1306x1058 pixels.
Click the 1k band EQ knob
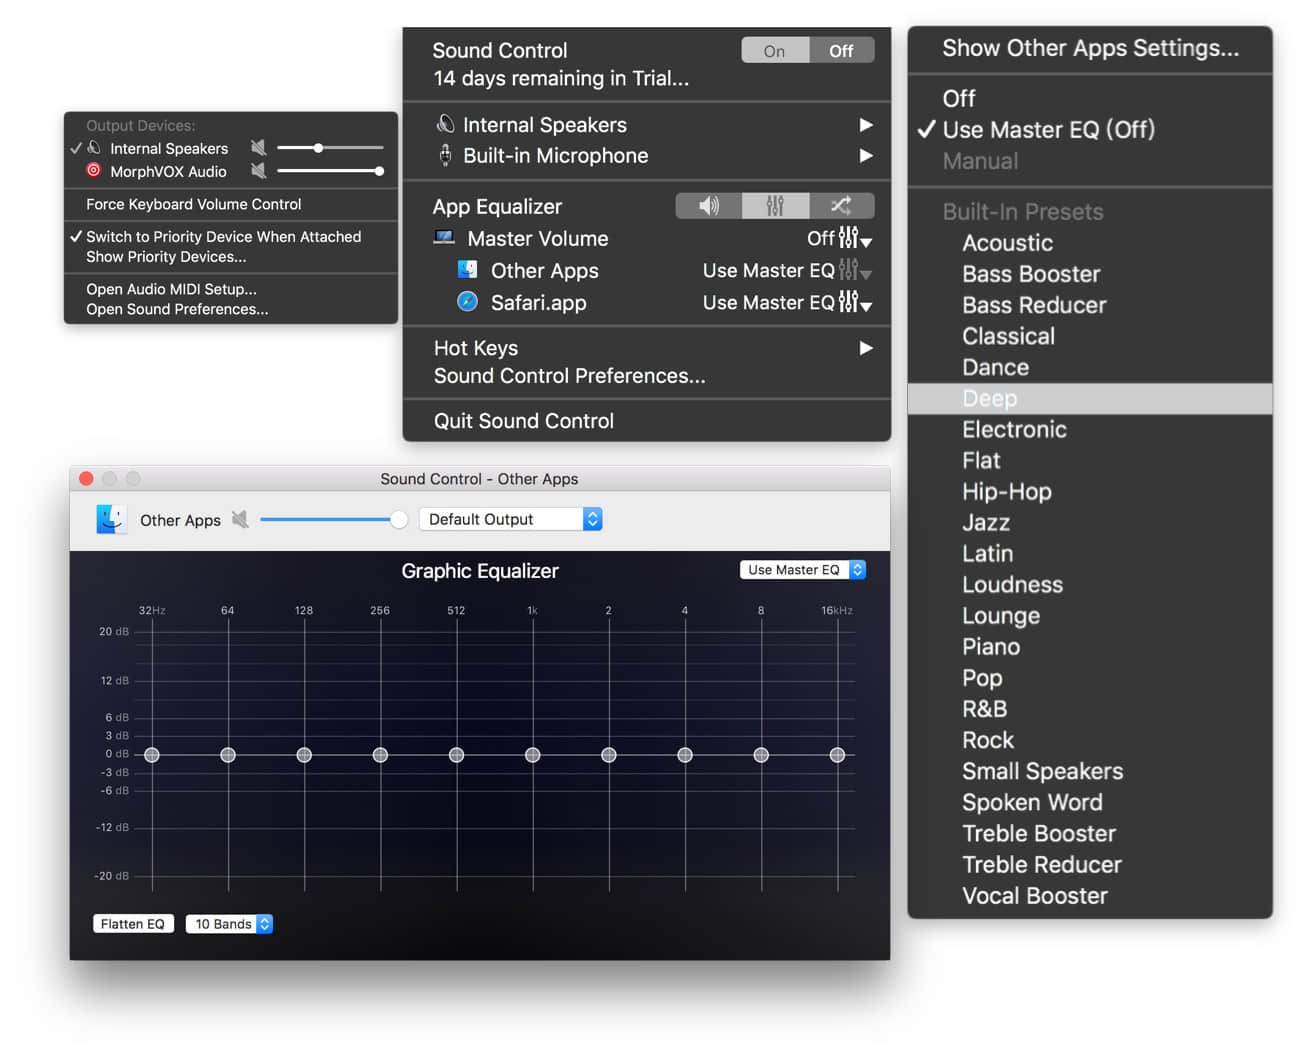pyautogui.click(x=533, y=755)
